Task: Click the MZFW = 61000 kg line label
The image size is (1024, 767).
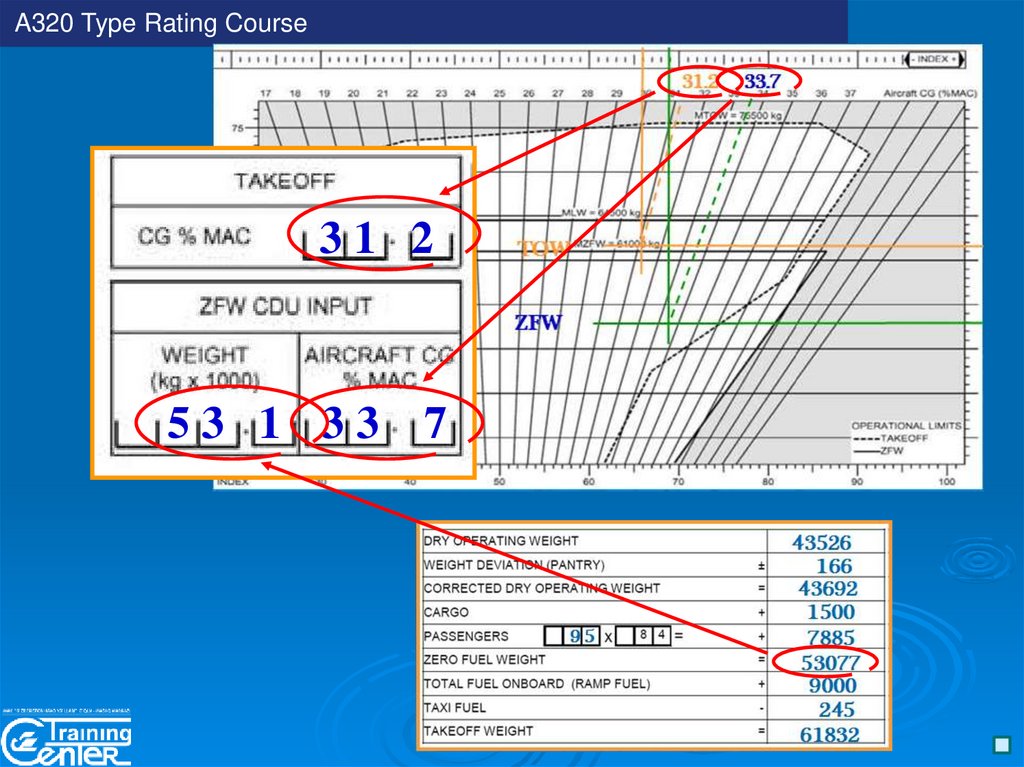Action: point(618,244)
